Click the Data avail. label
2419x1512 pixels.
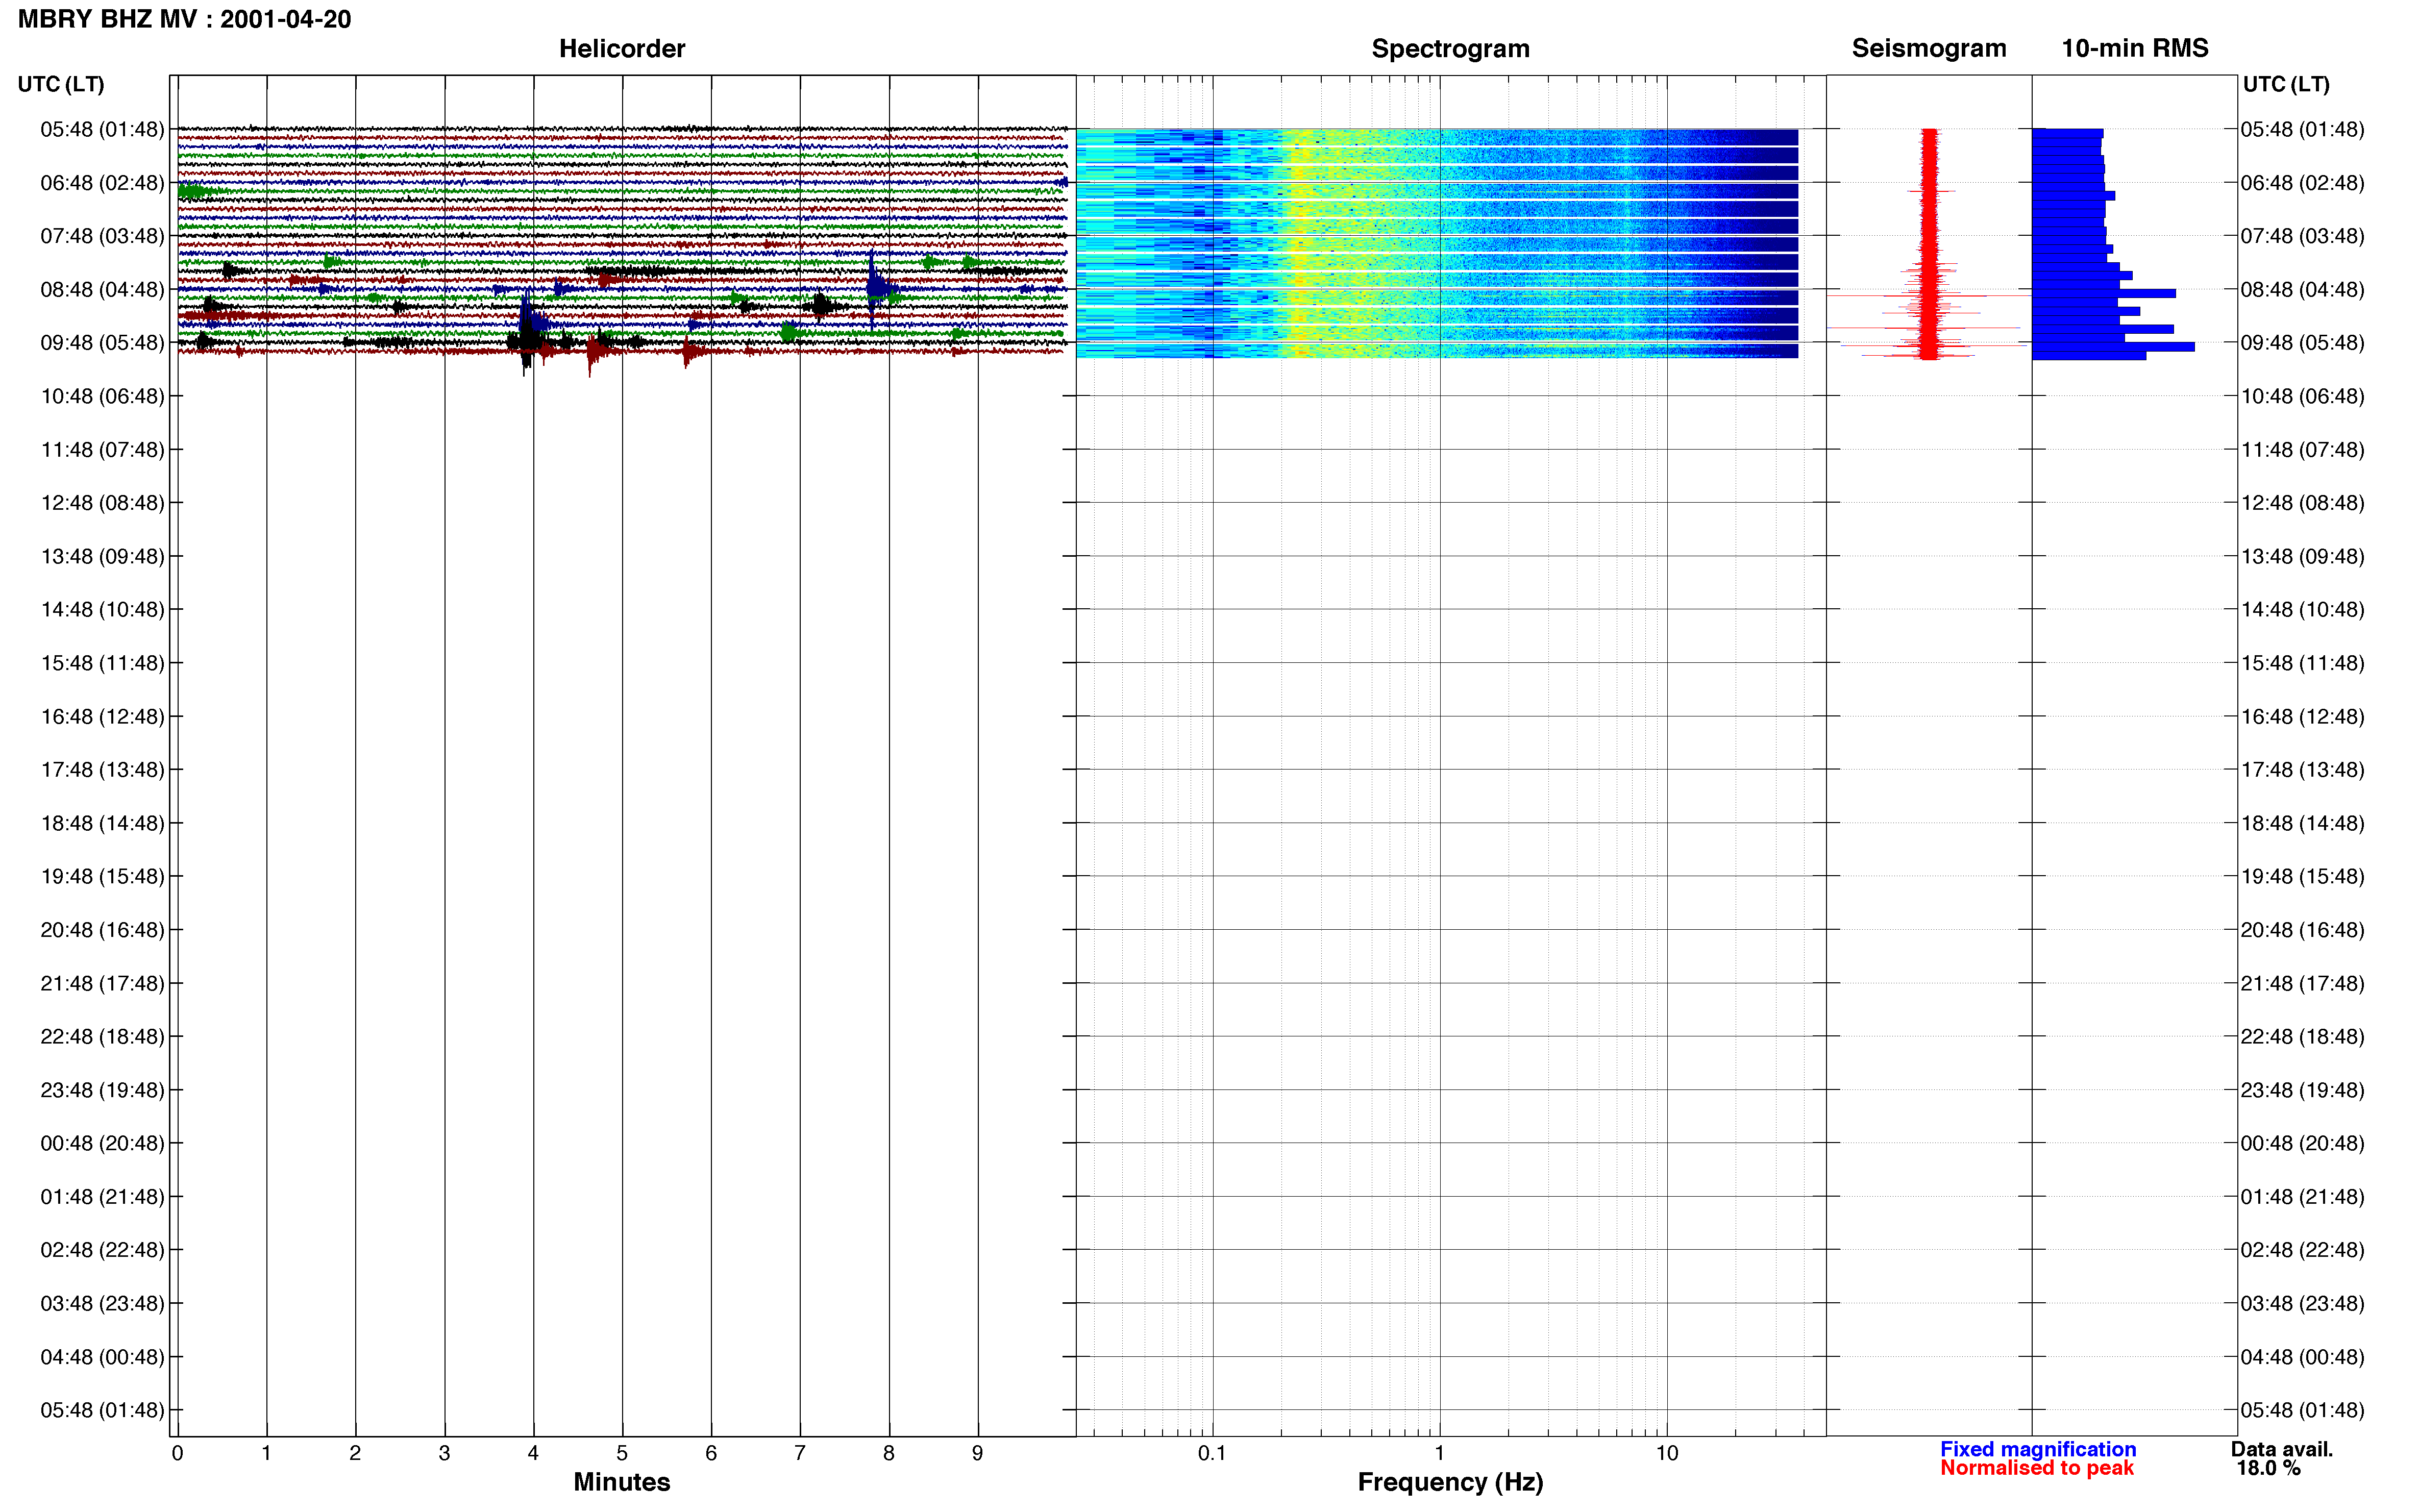point(2281,1449)
